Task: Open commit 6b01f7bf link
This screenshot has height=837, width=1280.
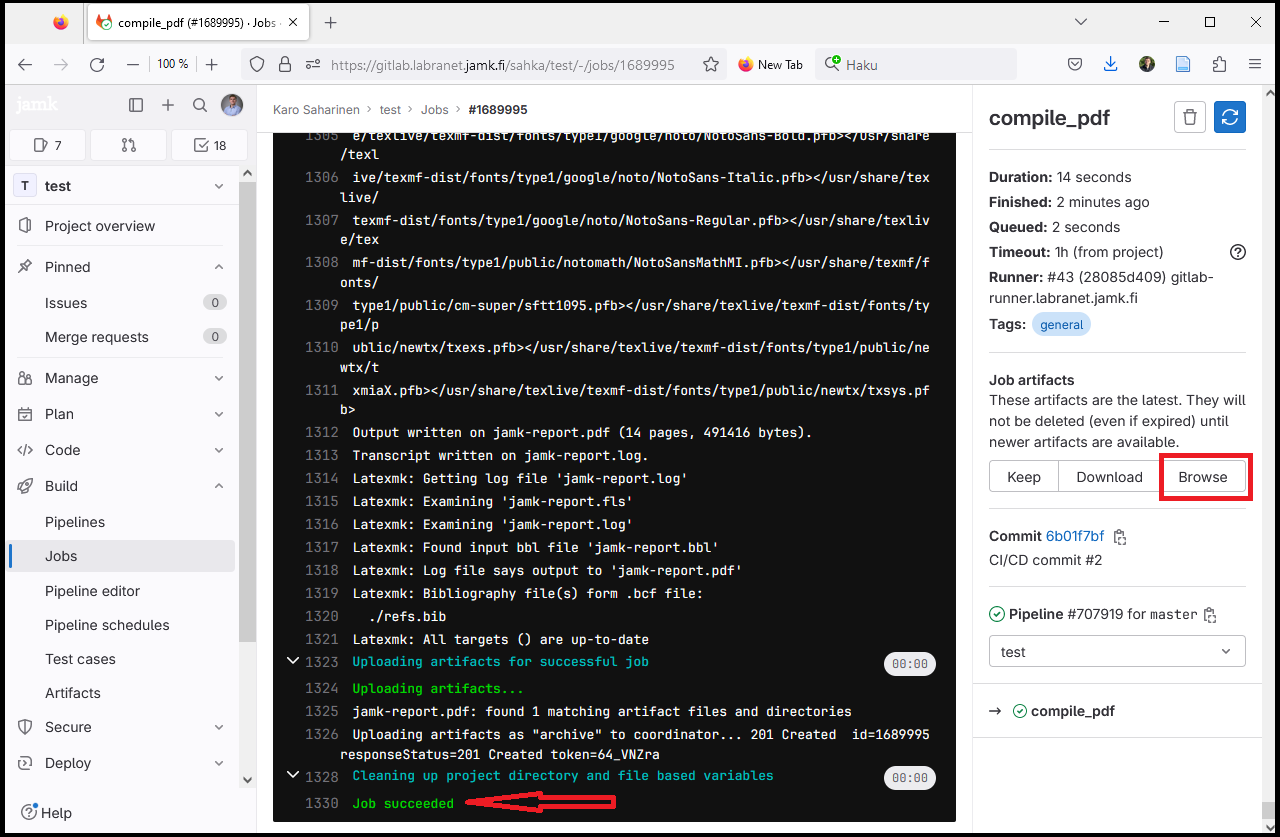Action: 1075,536
